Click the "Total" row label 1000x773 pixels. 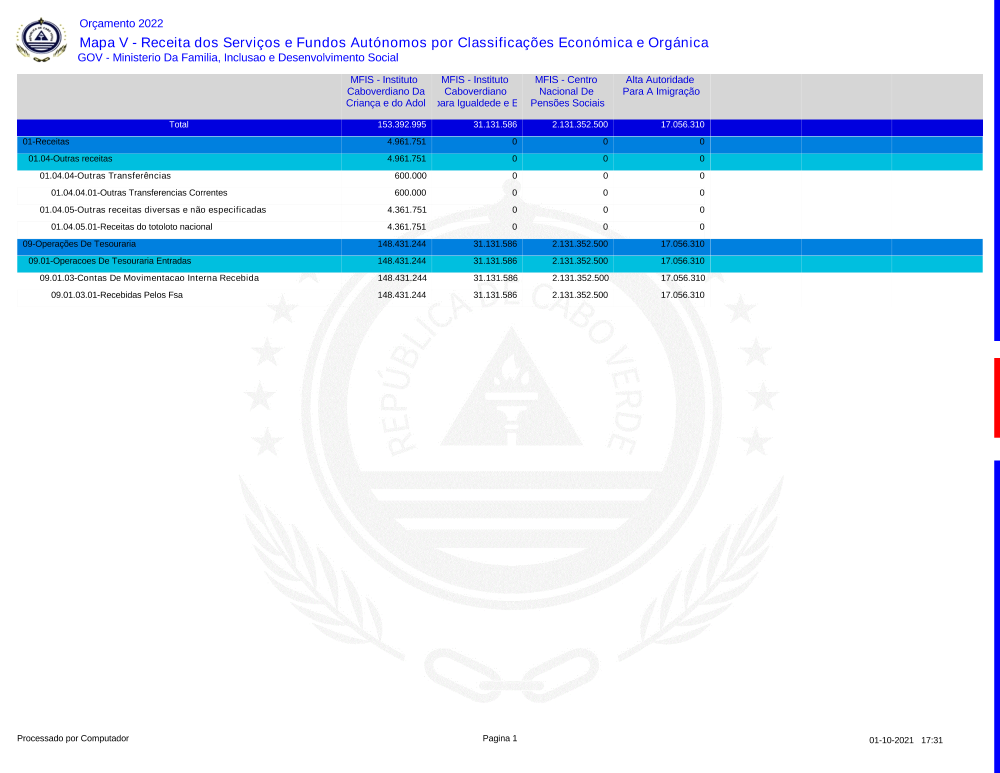pos(179,125)
